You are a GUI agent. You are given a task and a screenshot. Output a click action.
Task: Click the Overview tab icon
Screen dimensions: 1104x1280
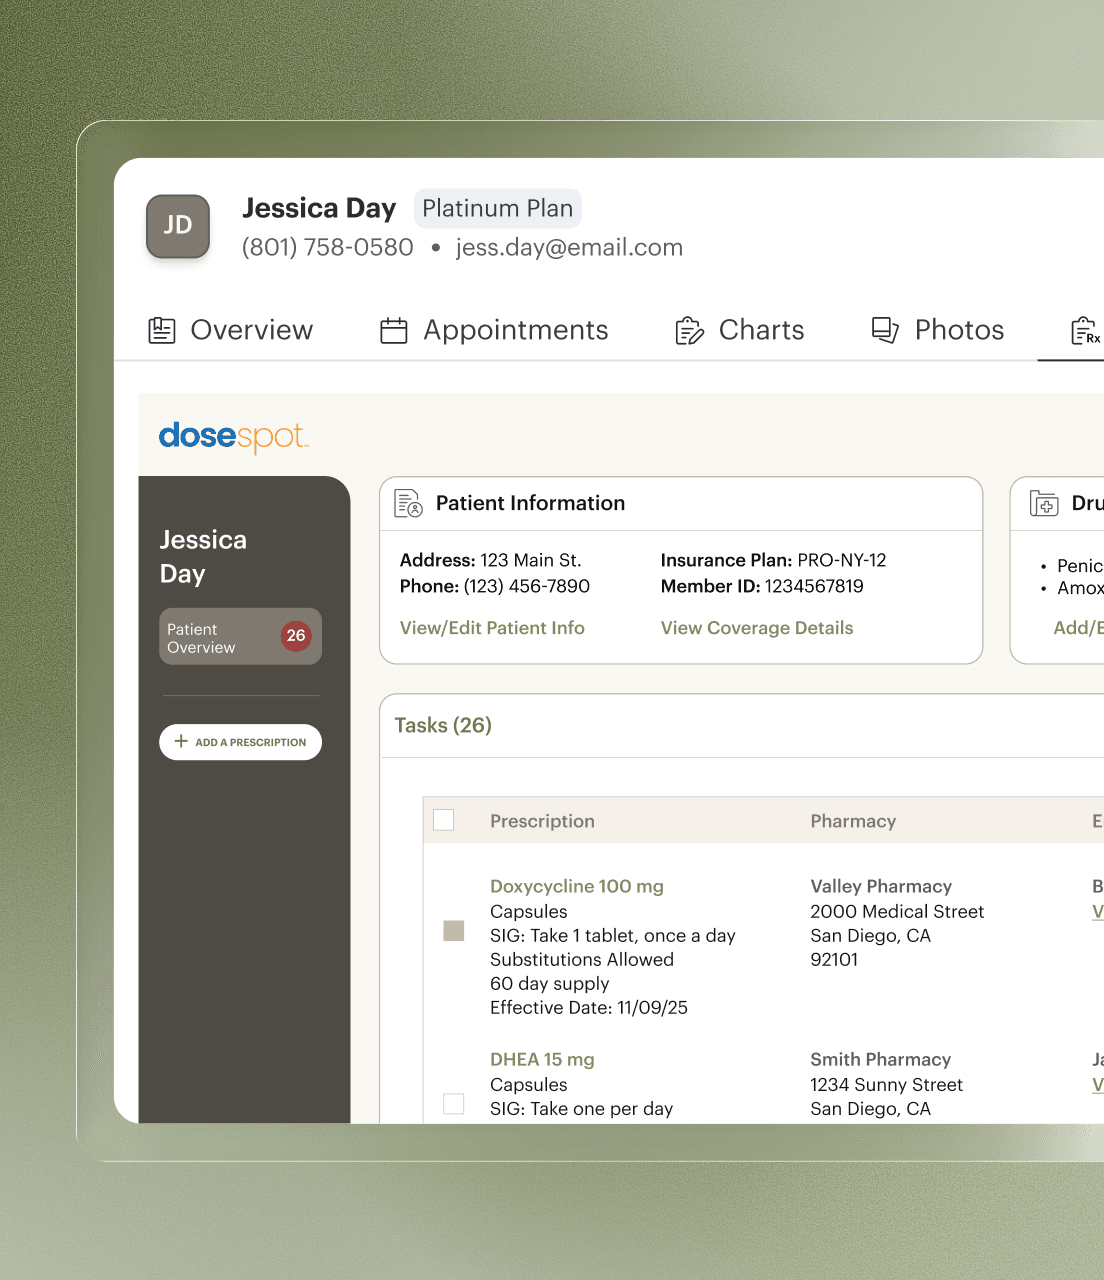[x=162, y=330]
